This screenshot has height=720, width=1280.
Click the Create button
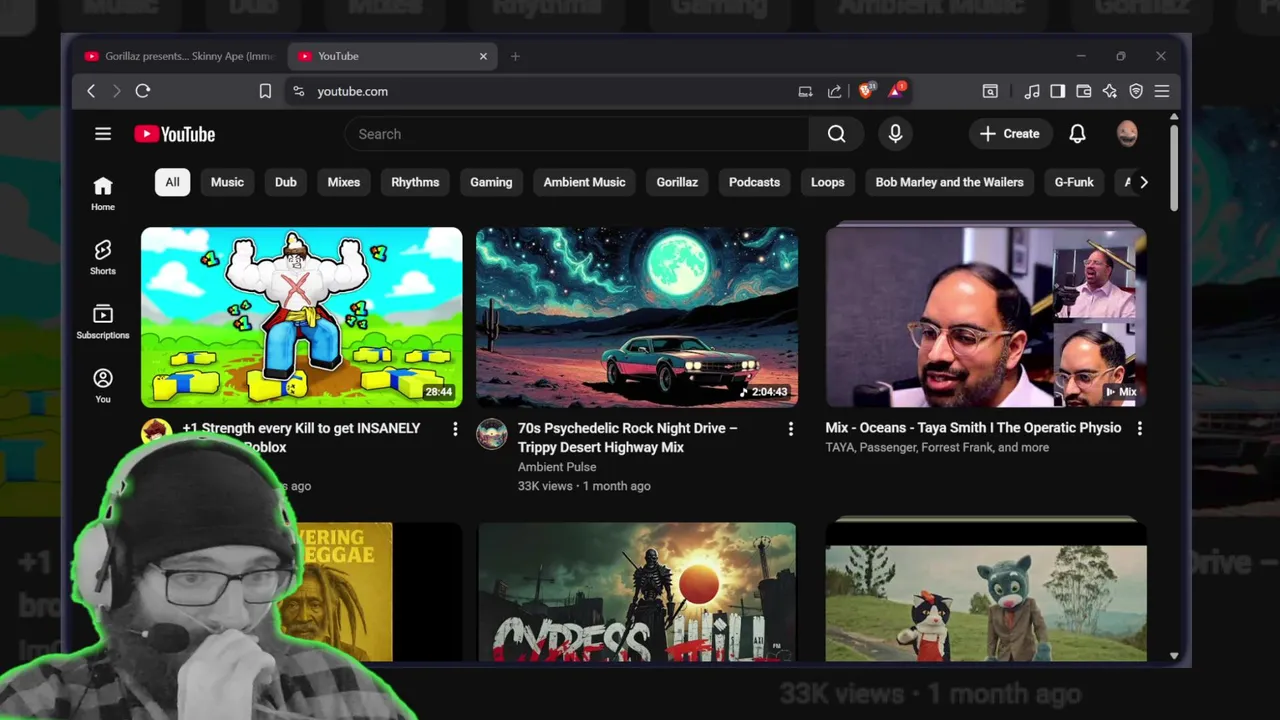(1010, 134)
